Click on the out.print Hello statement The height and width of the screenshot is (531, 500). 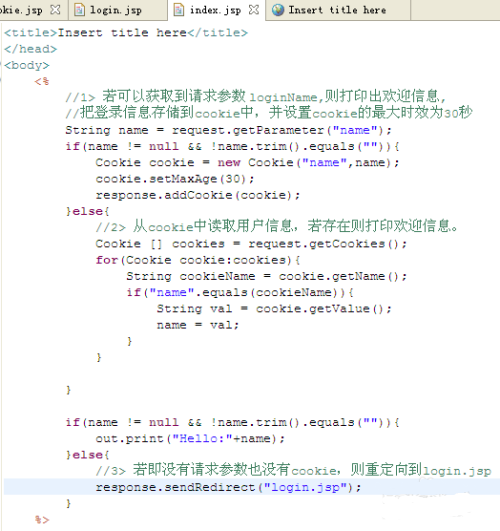pos(190,439)
